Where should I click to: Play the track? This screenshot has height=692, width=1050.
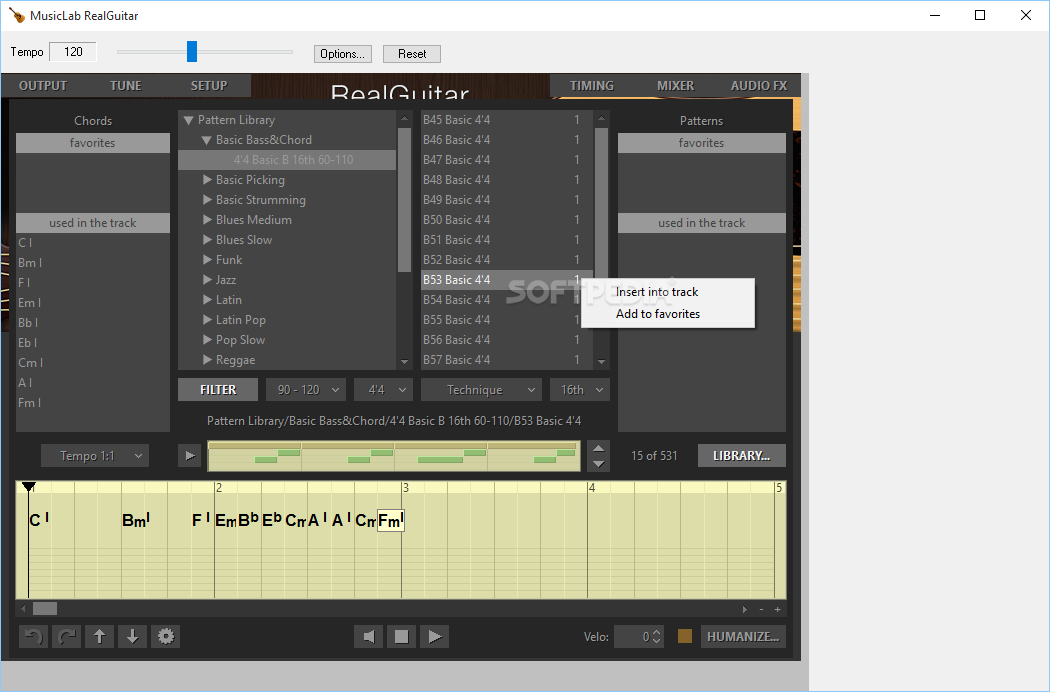click(435, 636)
